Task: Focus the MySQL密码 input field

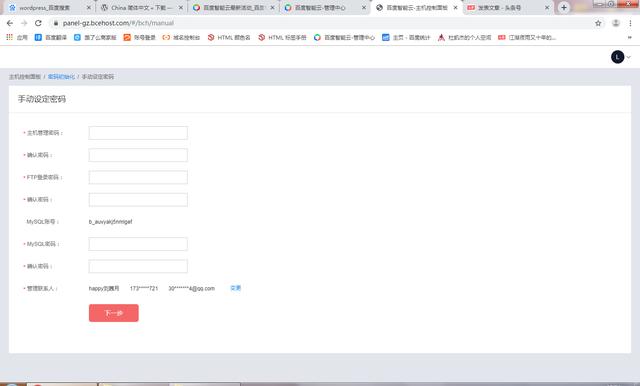Action: pyautogui.click(x=138, y=244)
